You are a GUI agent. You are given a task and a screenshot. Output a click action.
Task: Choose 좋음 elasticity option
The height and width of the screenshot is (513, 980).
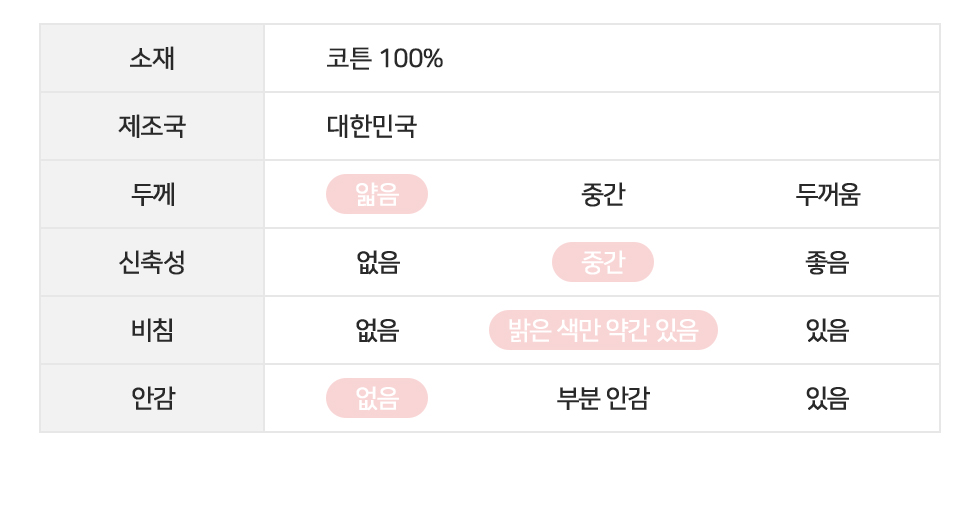(x=828, y=262)
